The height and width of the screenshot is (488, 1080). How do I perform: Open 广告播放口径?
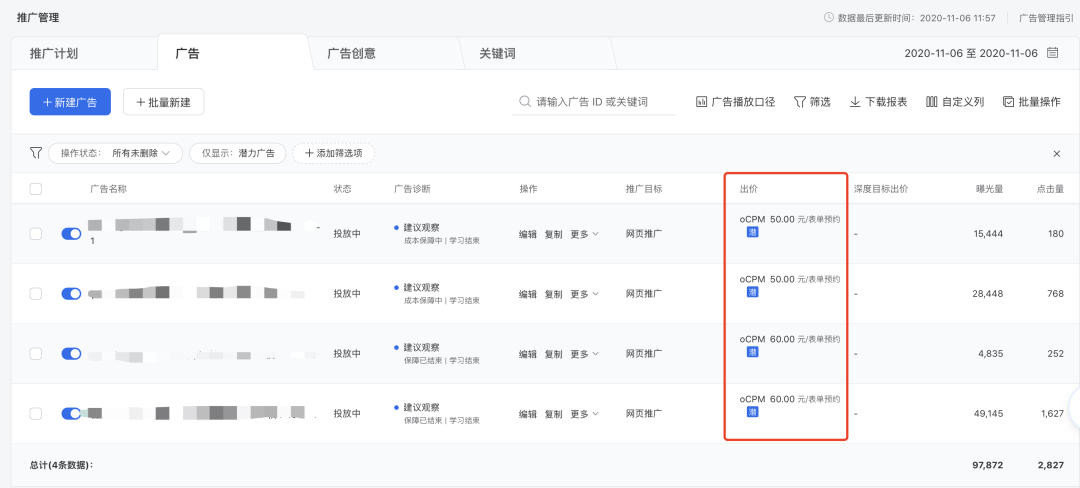click(x=736, y=102)
